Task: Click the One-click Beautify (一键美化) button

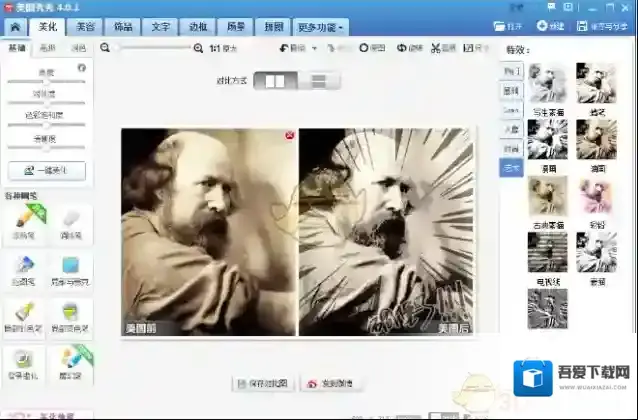Action: tap(47, 171)
